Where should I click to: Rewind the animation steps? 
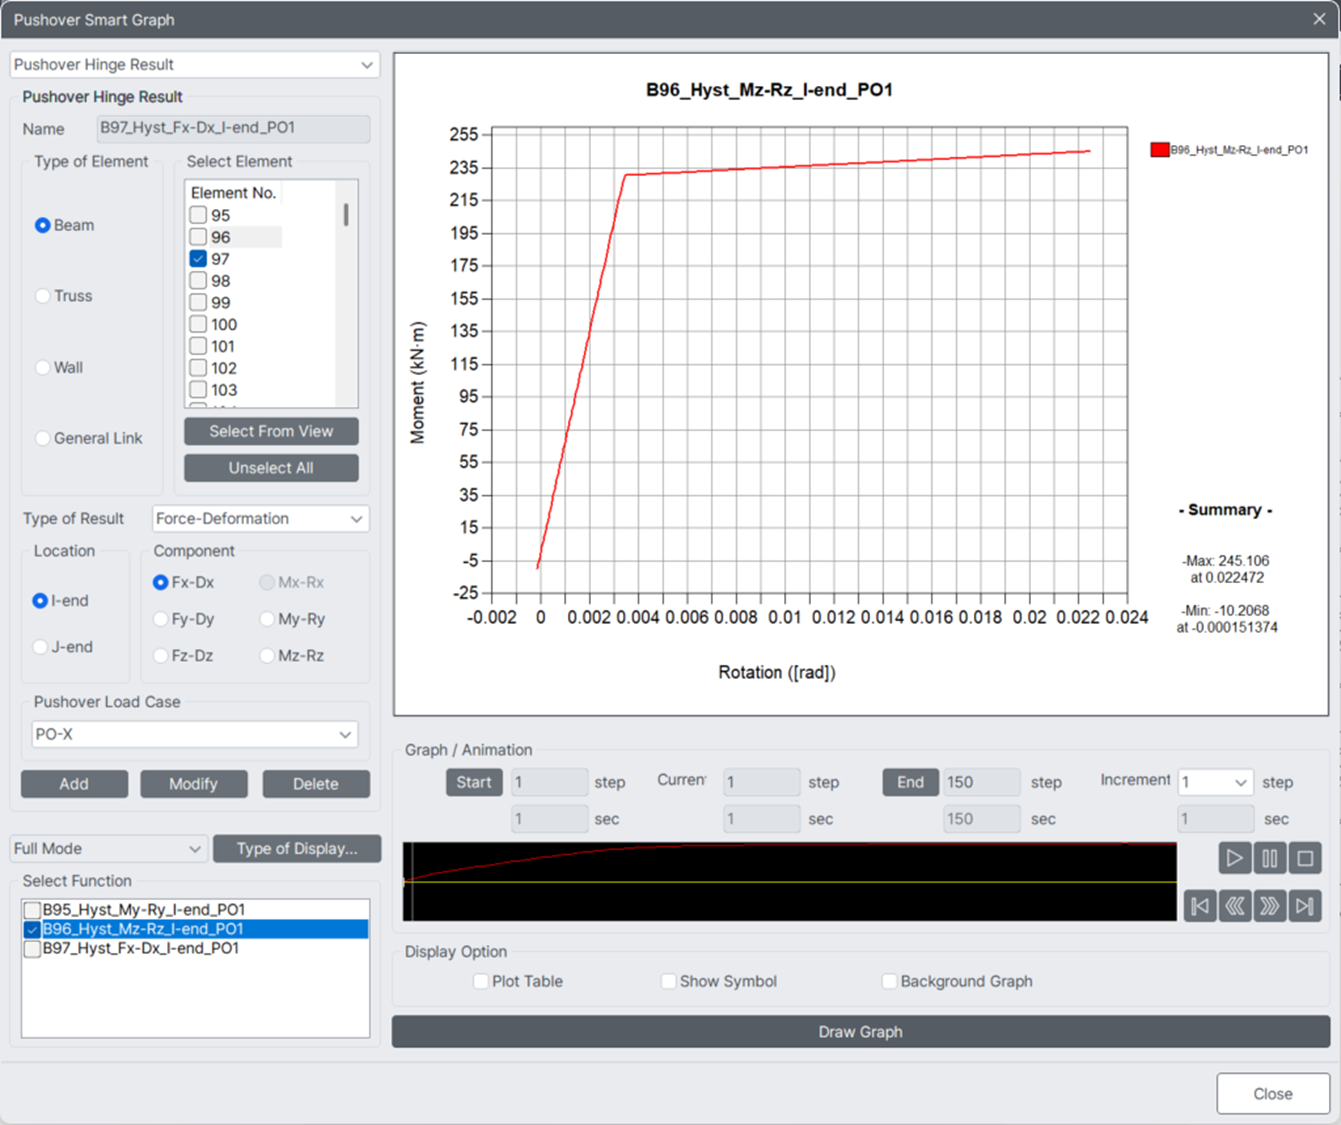(1235, 906)
